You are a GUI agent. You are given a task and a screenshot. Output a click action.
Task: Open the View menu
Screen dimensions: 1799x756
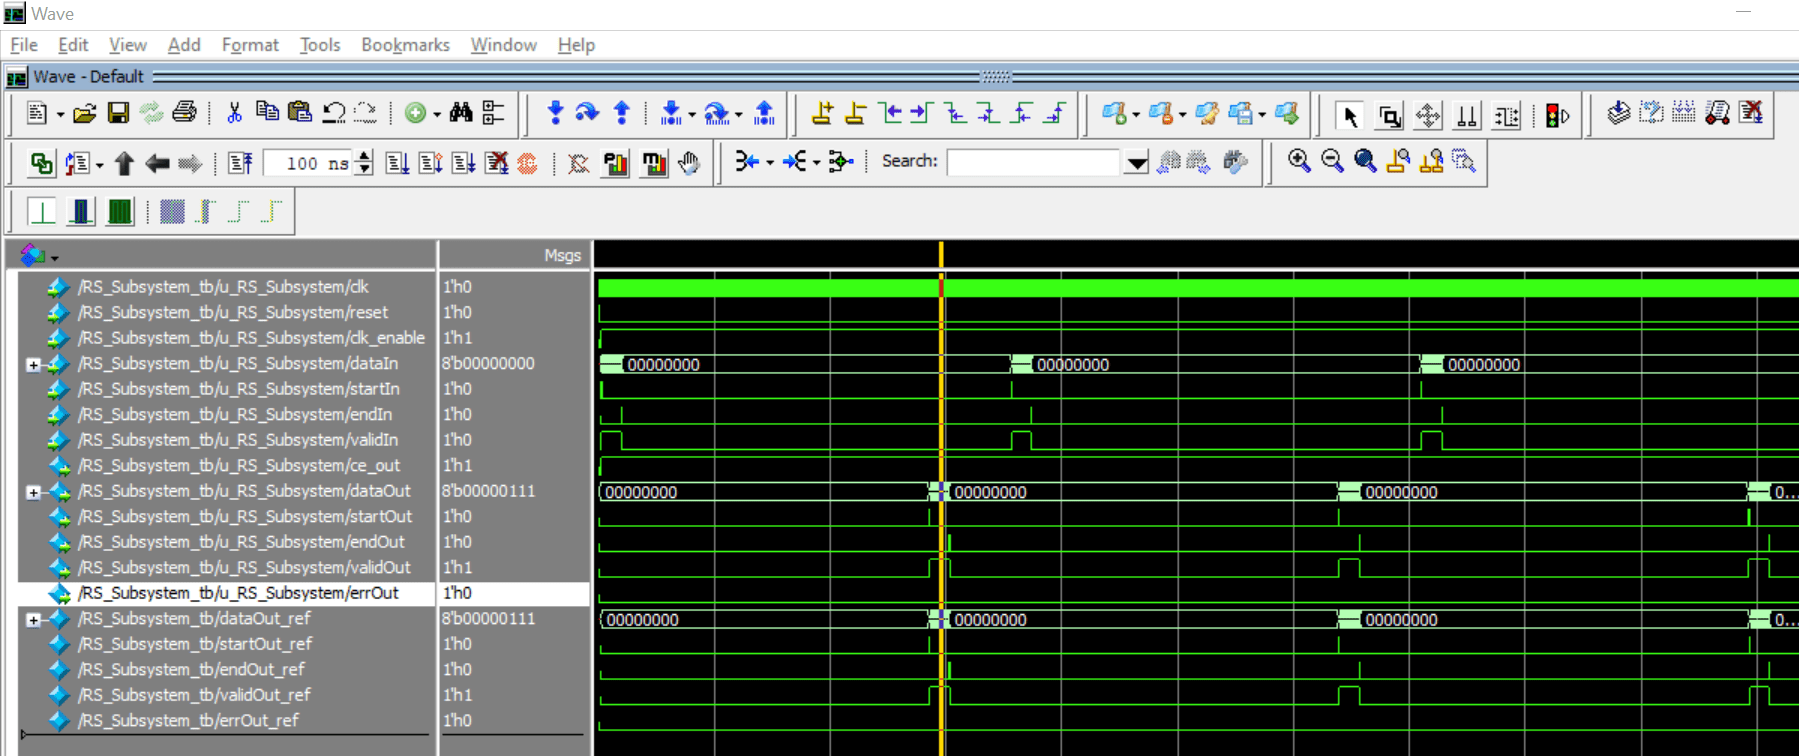coord(128,45)
